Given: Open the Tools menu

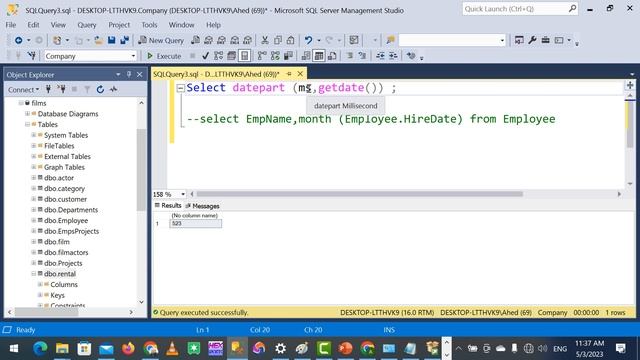Looking at the screenshot, I should (149, 25).
